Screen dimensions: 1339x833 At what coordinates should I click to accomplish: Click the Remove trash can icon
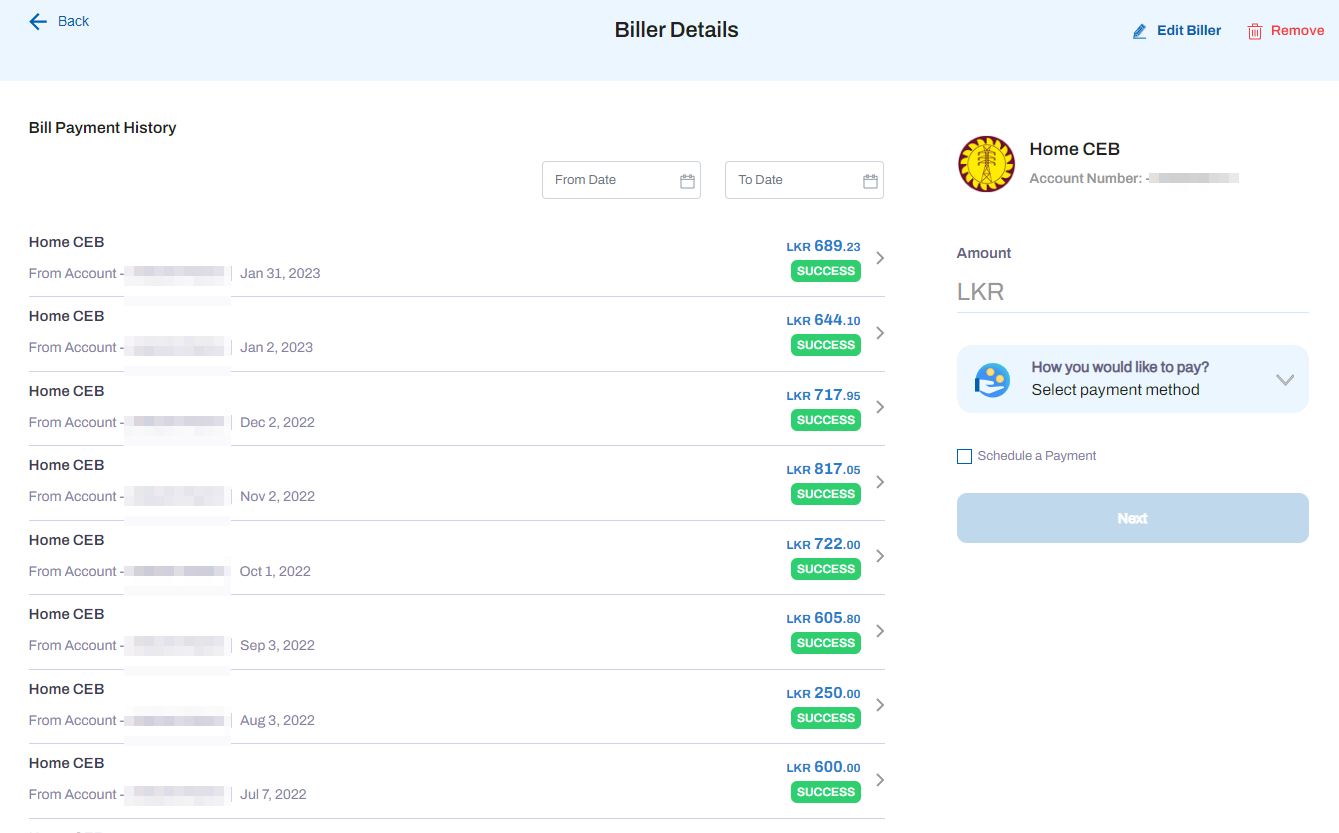(x=1255, y=31)
